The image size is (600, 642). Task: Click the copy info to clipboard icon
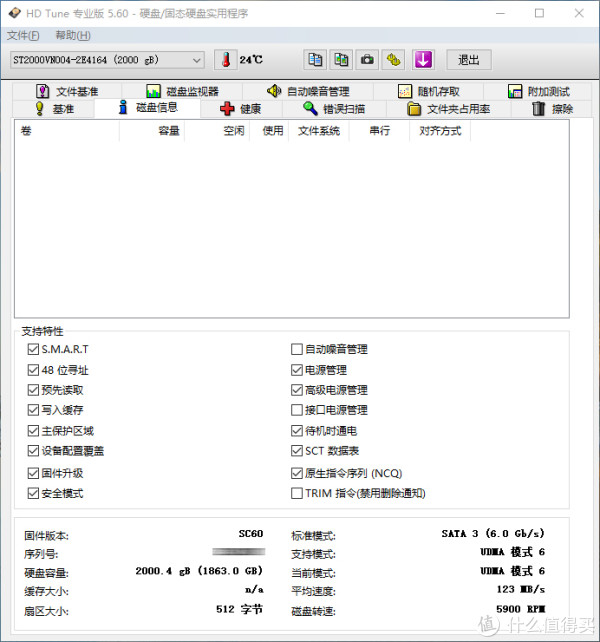coord(315,60)
